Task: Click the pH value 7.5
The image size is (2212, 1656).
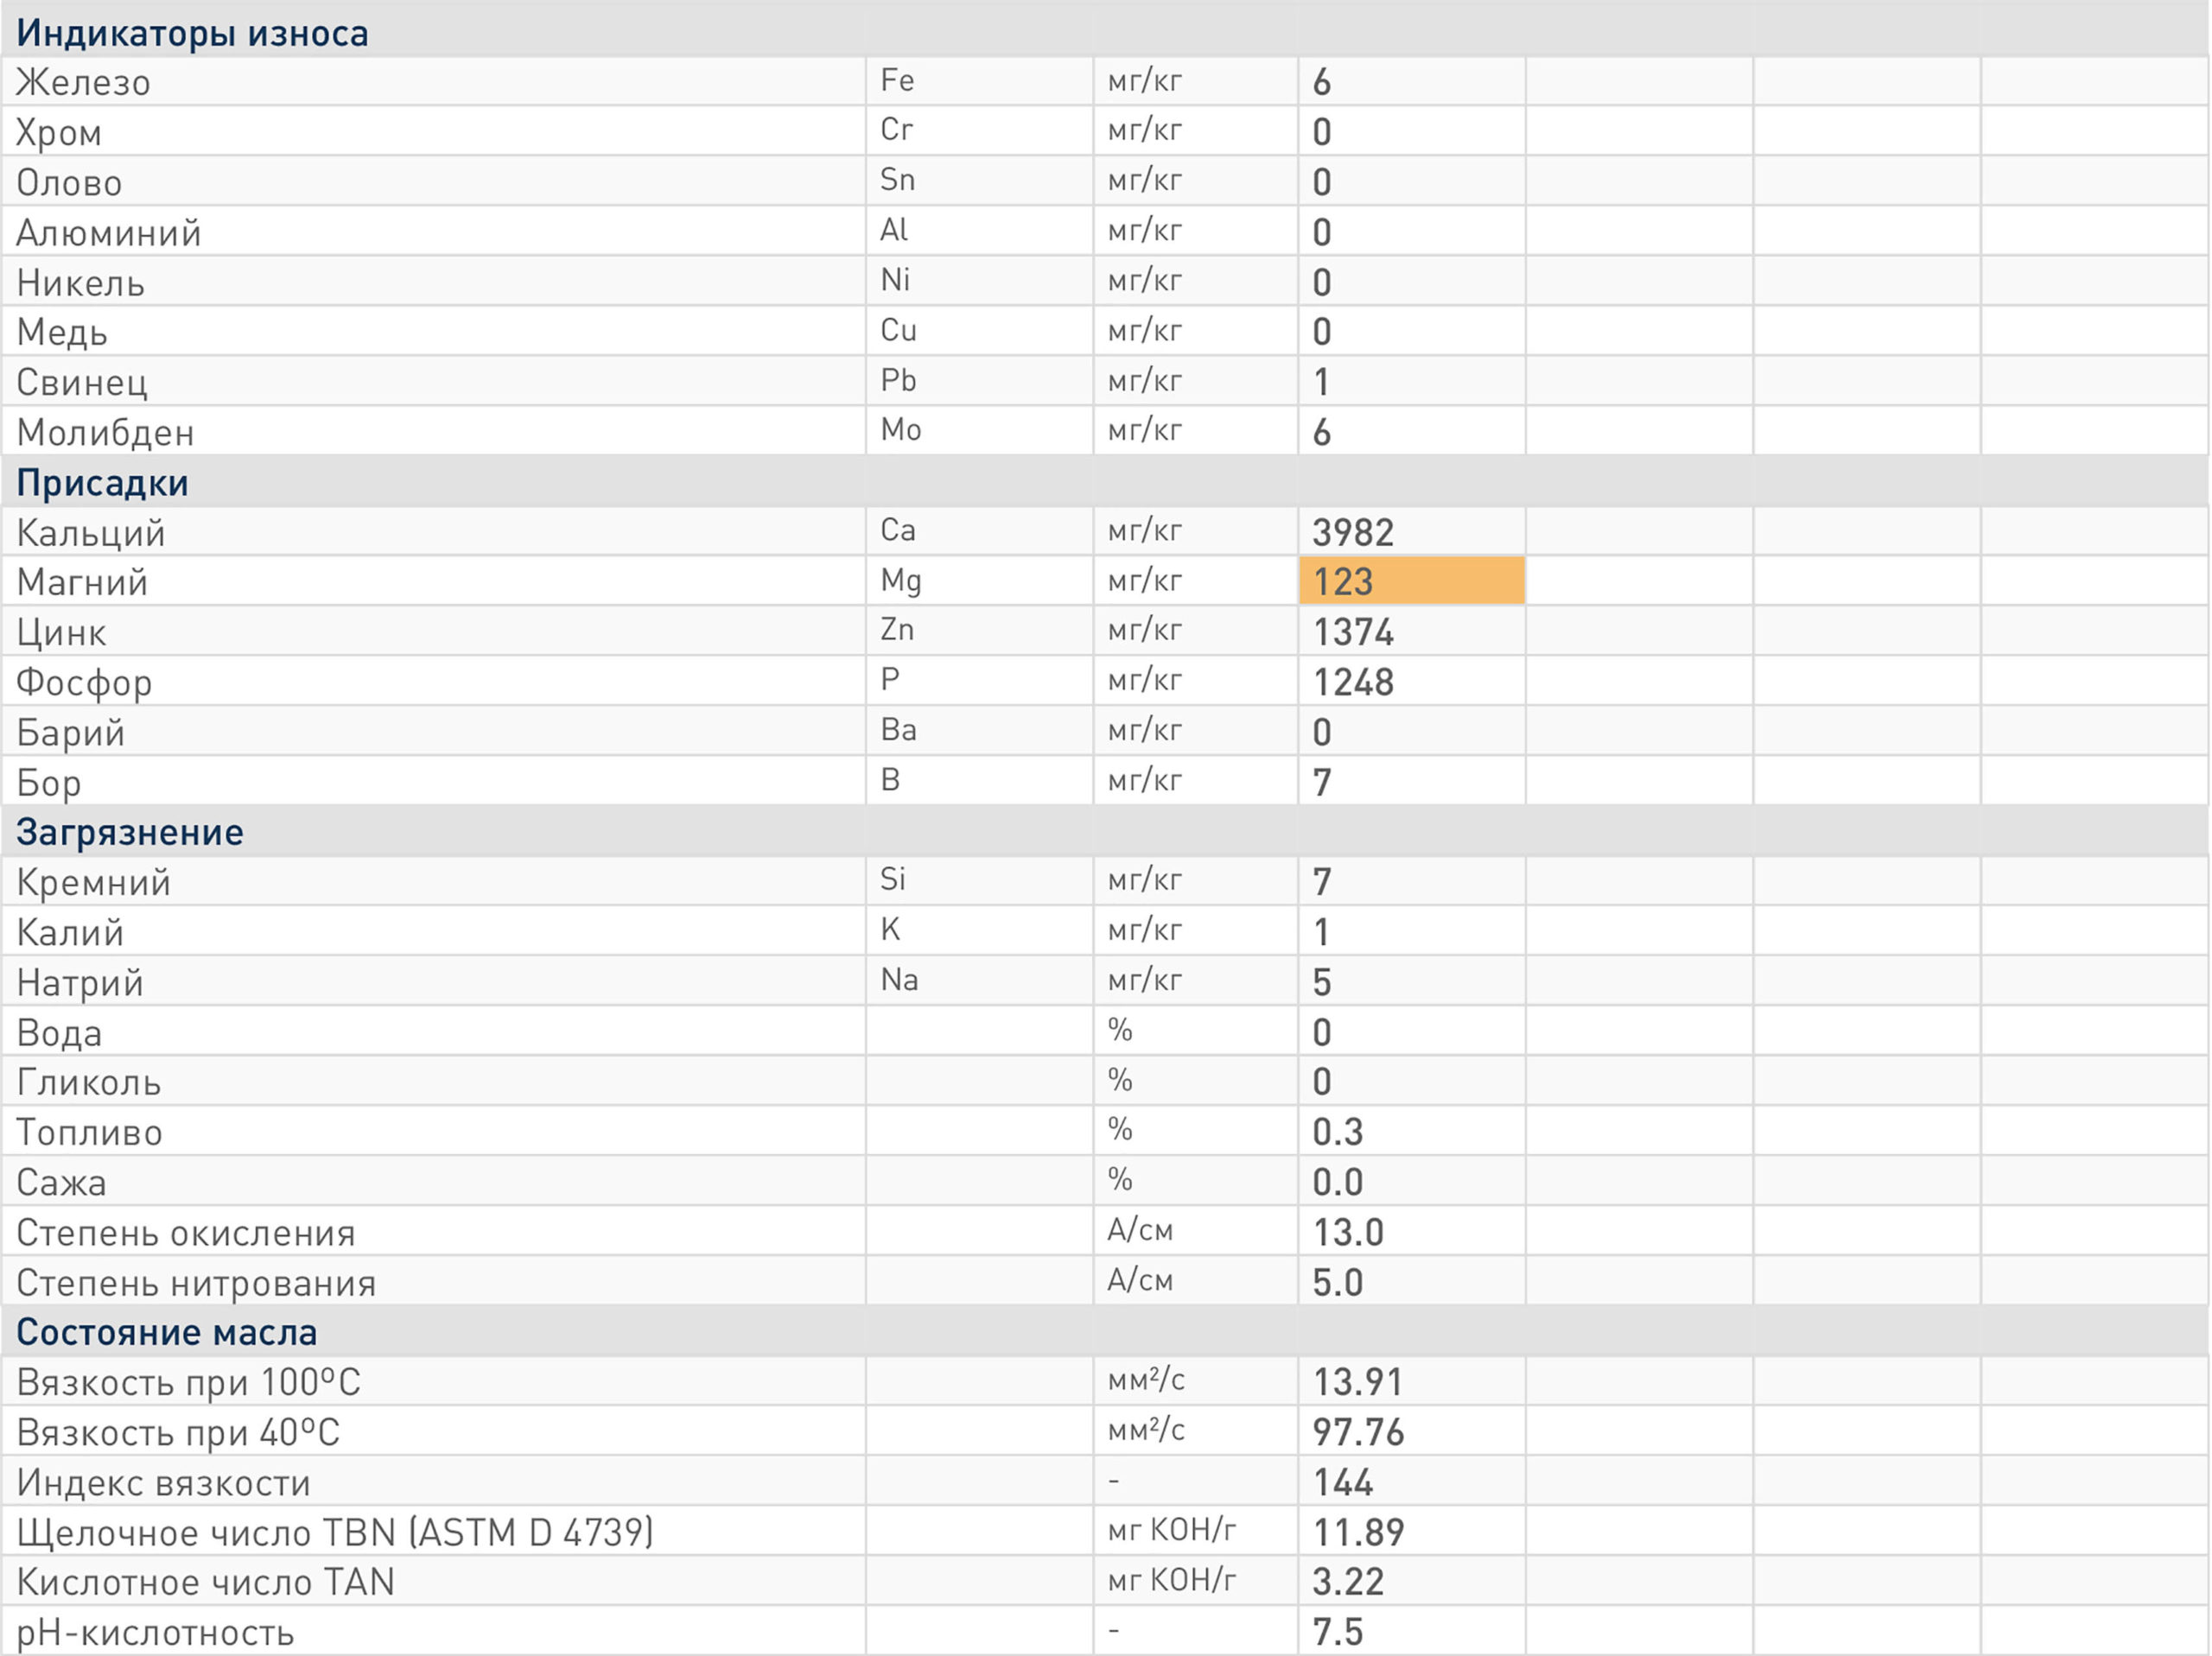Action: [x=1337, y=1632]
